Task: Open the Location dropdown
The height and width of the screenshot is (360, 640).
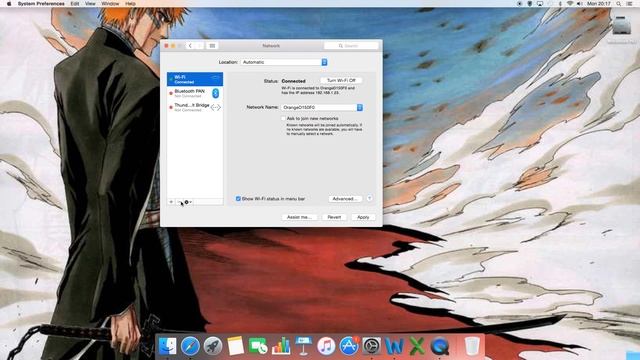Action: click(284, 62)
